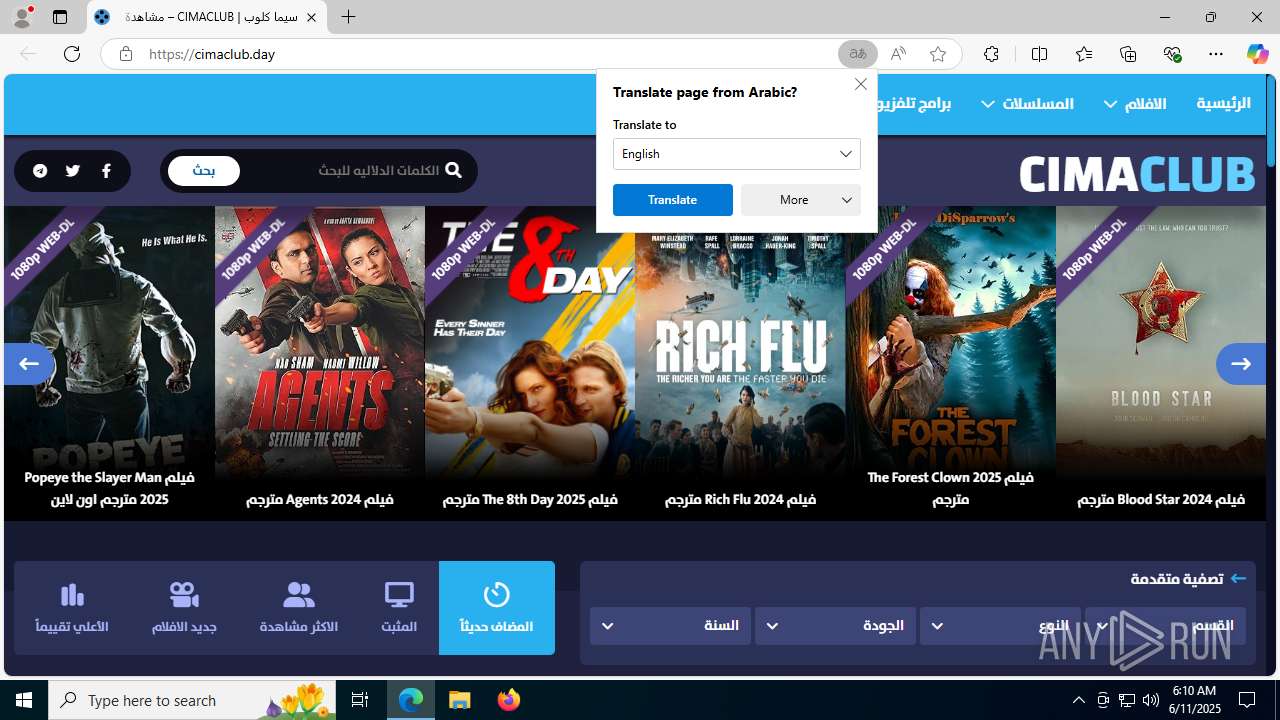Open the Favorites list icon

[x=1084, y=54]
